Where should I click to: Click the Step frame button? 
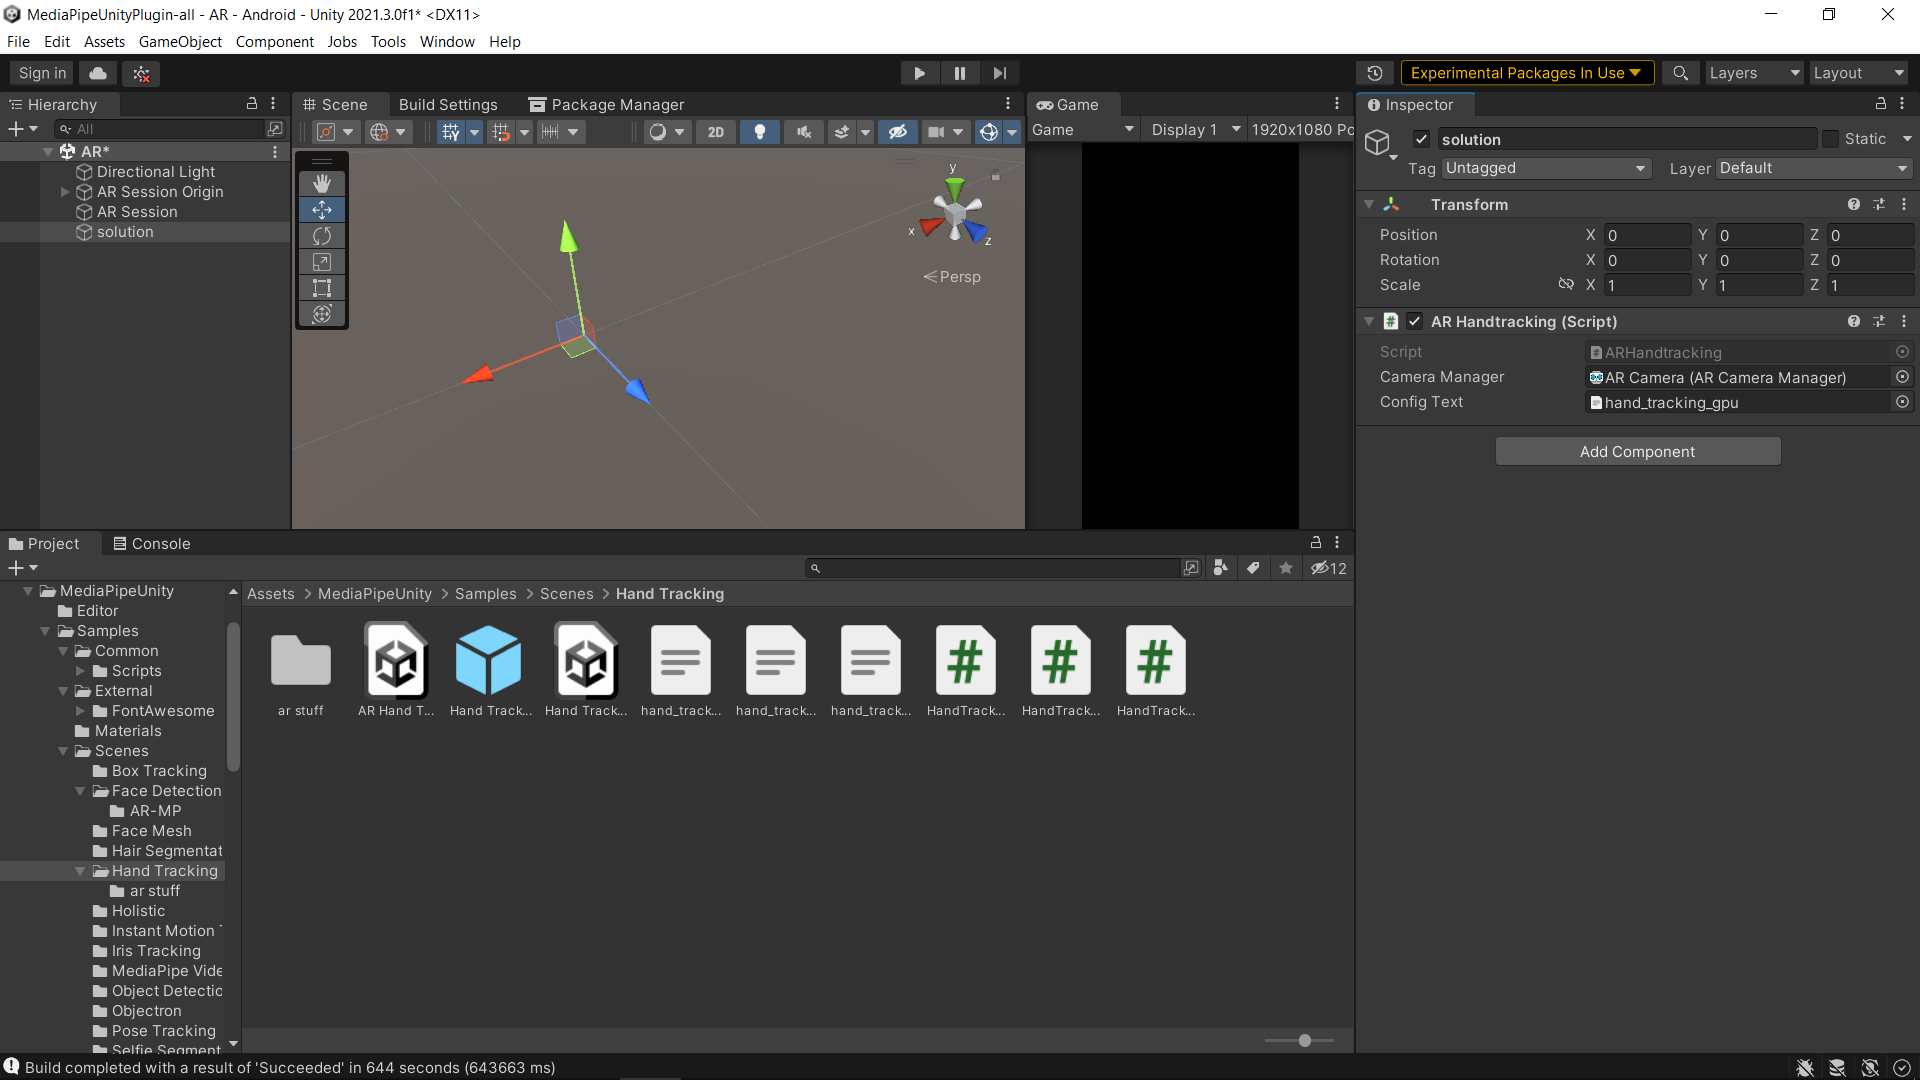coord(999,72)
